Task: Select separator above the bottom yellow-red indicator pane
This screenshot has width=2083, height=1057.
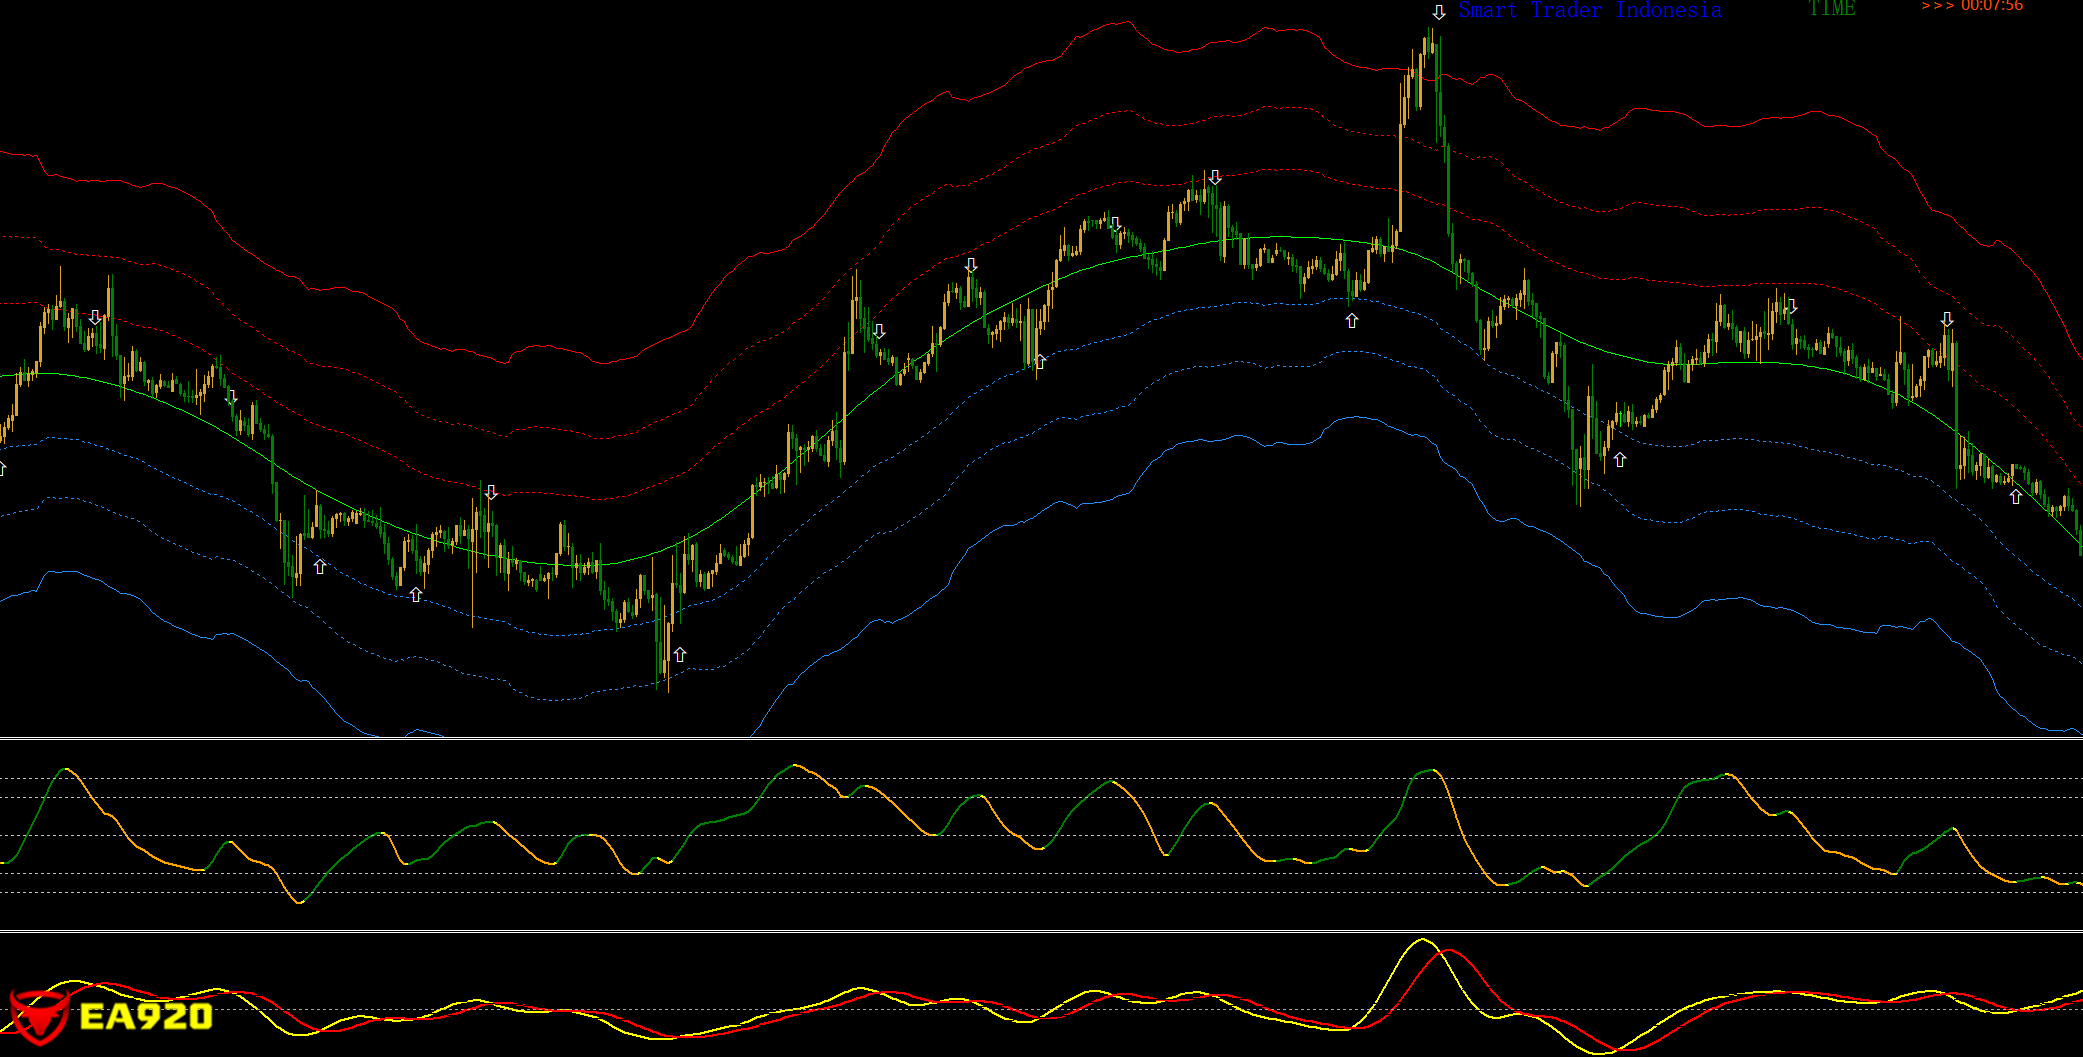Action: 1040,931
